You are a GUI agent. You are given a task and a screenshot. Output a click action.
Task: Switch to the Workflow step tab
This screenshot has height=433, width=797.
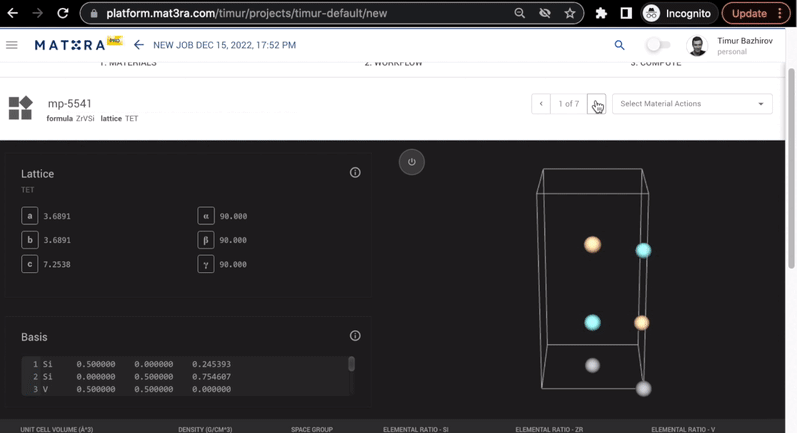click(393, 64)
